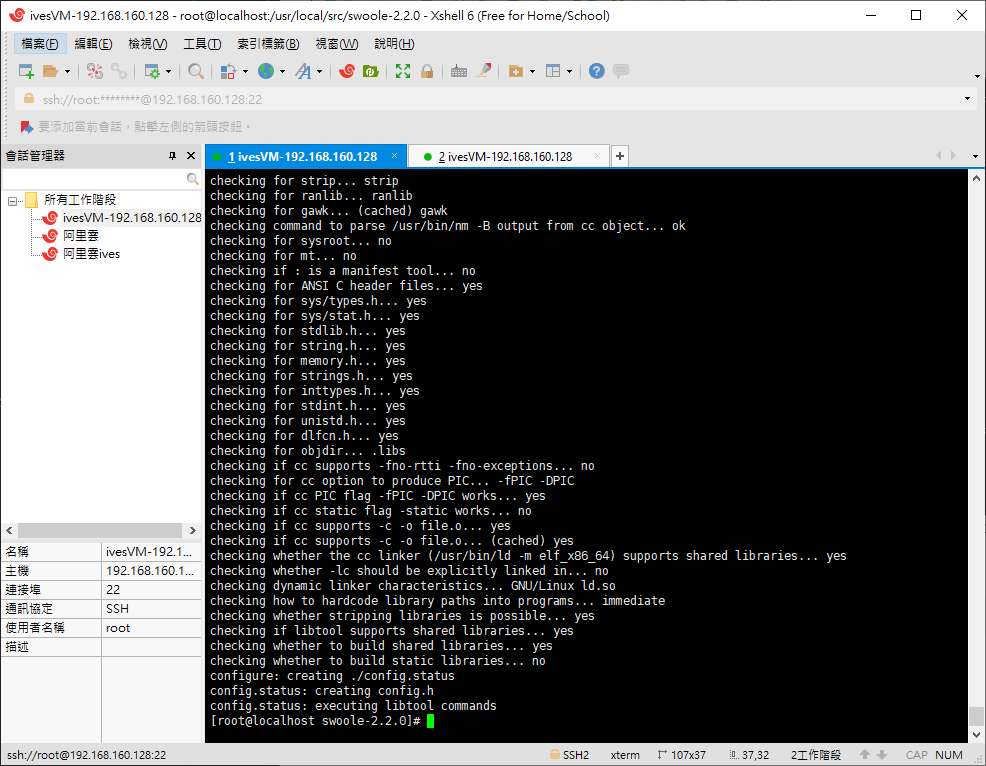Add a new tab with plus button
986x766 pixels.
619,156
